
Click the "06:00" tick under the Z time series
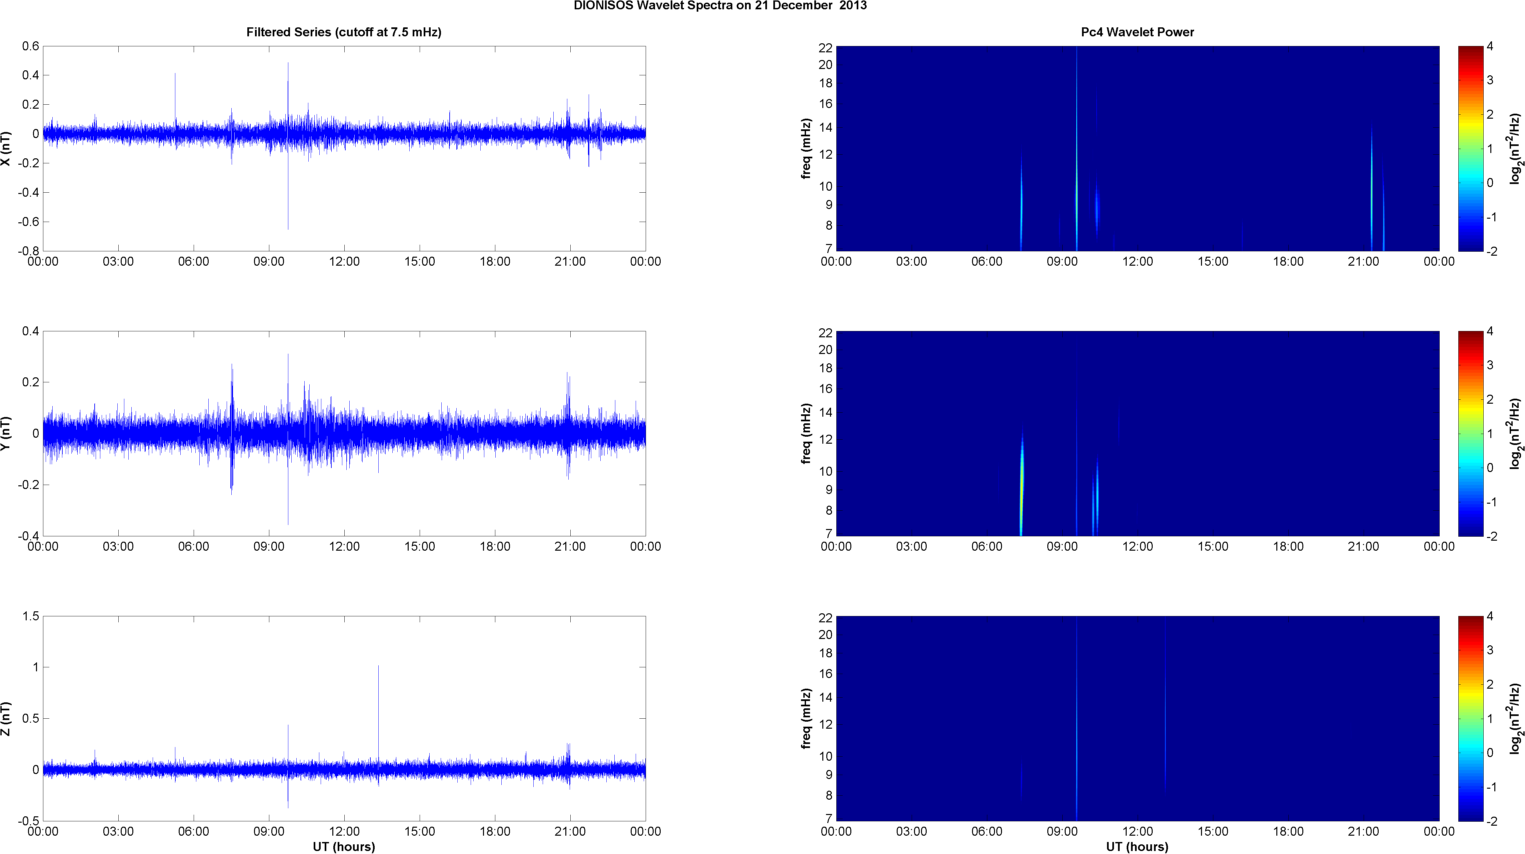point(193,832)
